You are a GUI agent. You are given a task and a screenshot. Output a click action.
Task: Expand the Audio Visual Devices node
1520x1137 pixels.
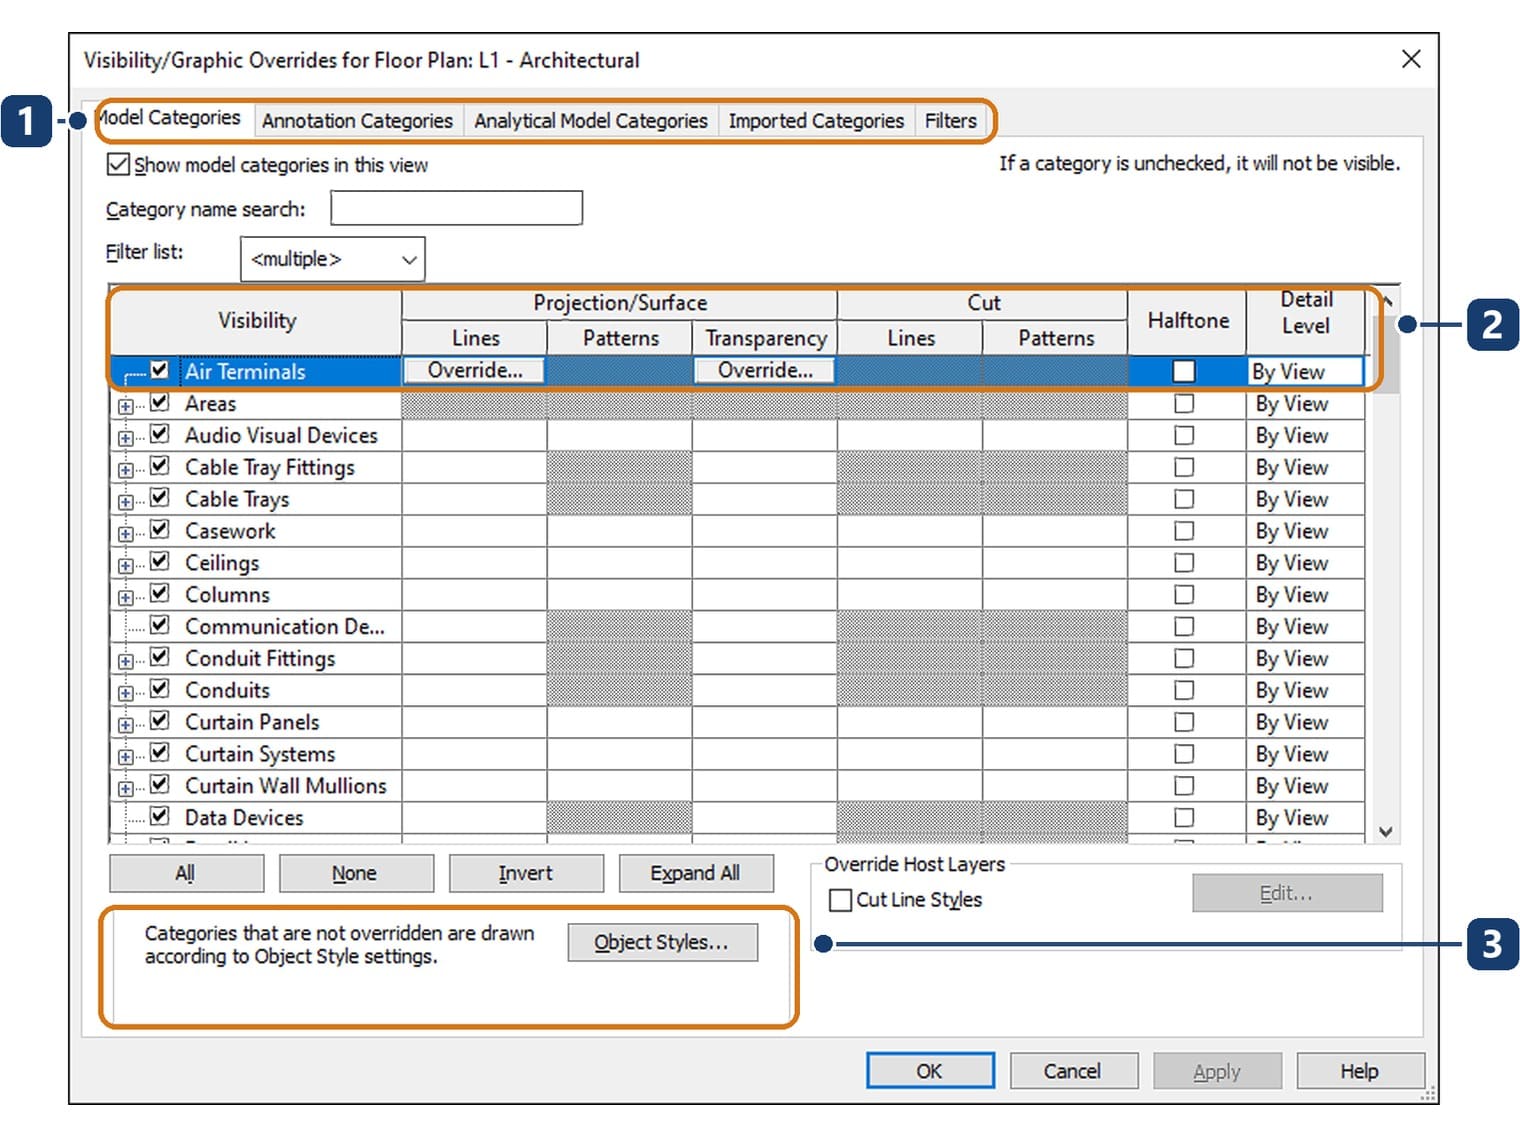pyautogui.click(x=125, y=438)
